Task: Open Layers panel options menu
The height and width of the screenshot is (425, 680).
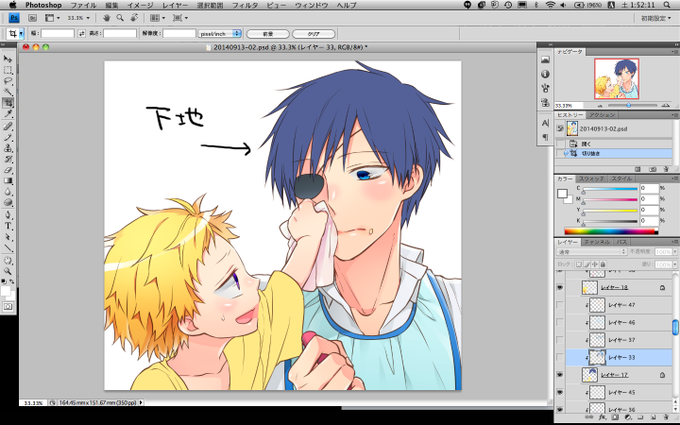Action: click(x=674, y=242)
